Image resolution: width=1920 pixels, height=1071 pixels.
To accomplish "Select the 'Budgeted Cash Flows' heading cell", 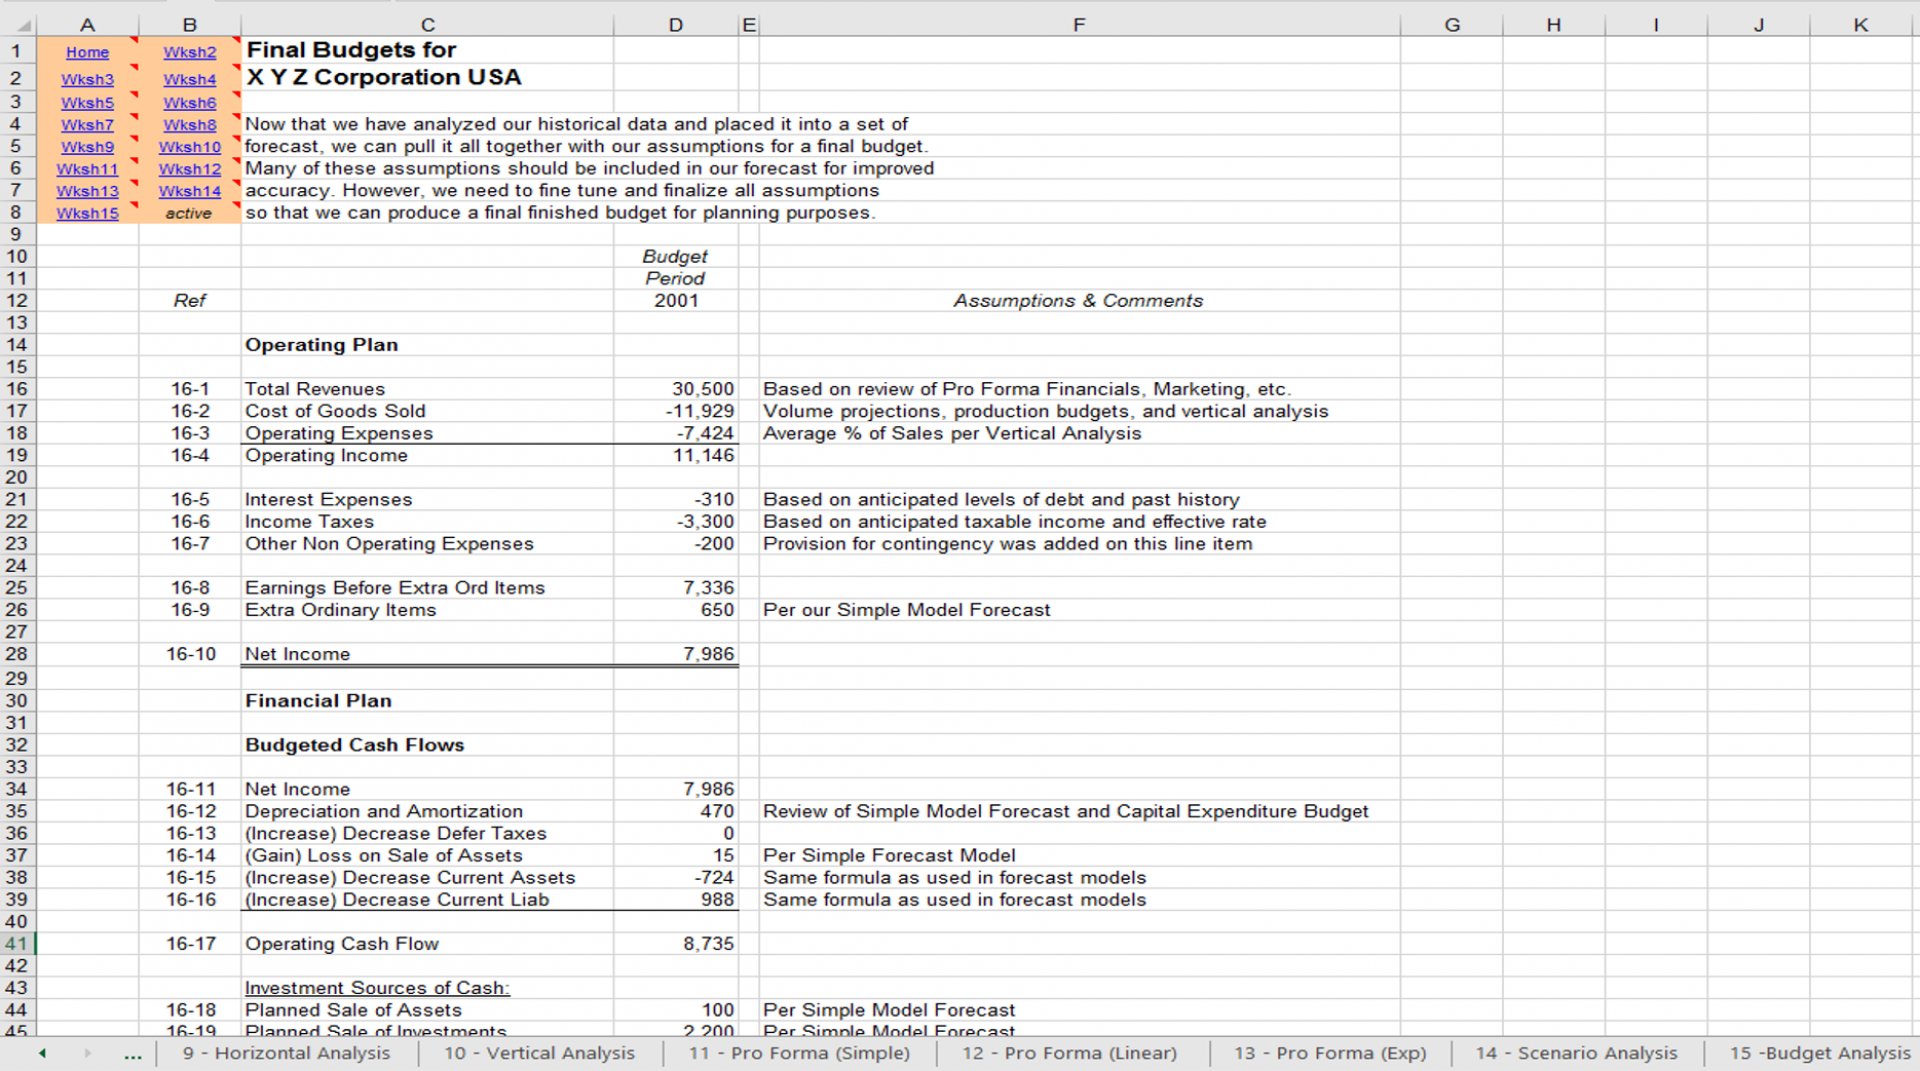I will 427,745.
